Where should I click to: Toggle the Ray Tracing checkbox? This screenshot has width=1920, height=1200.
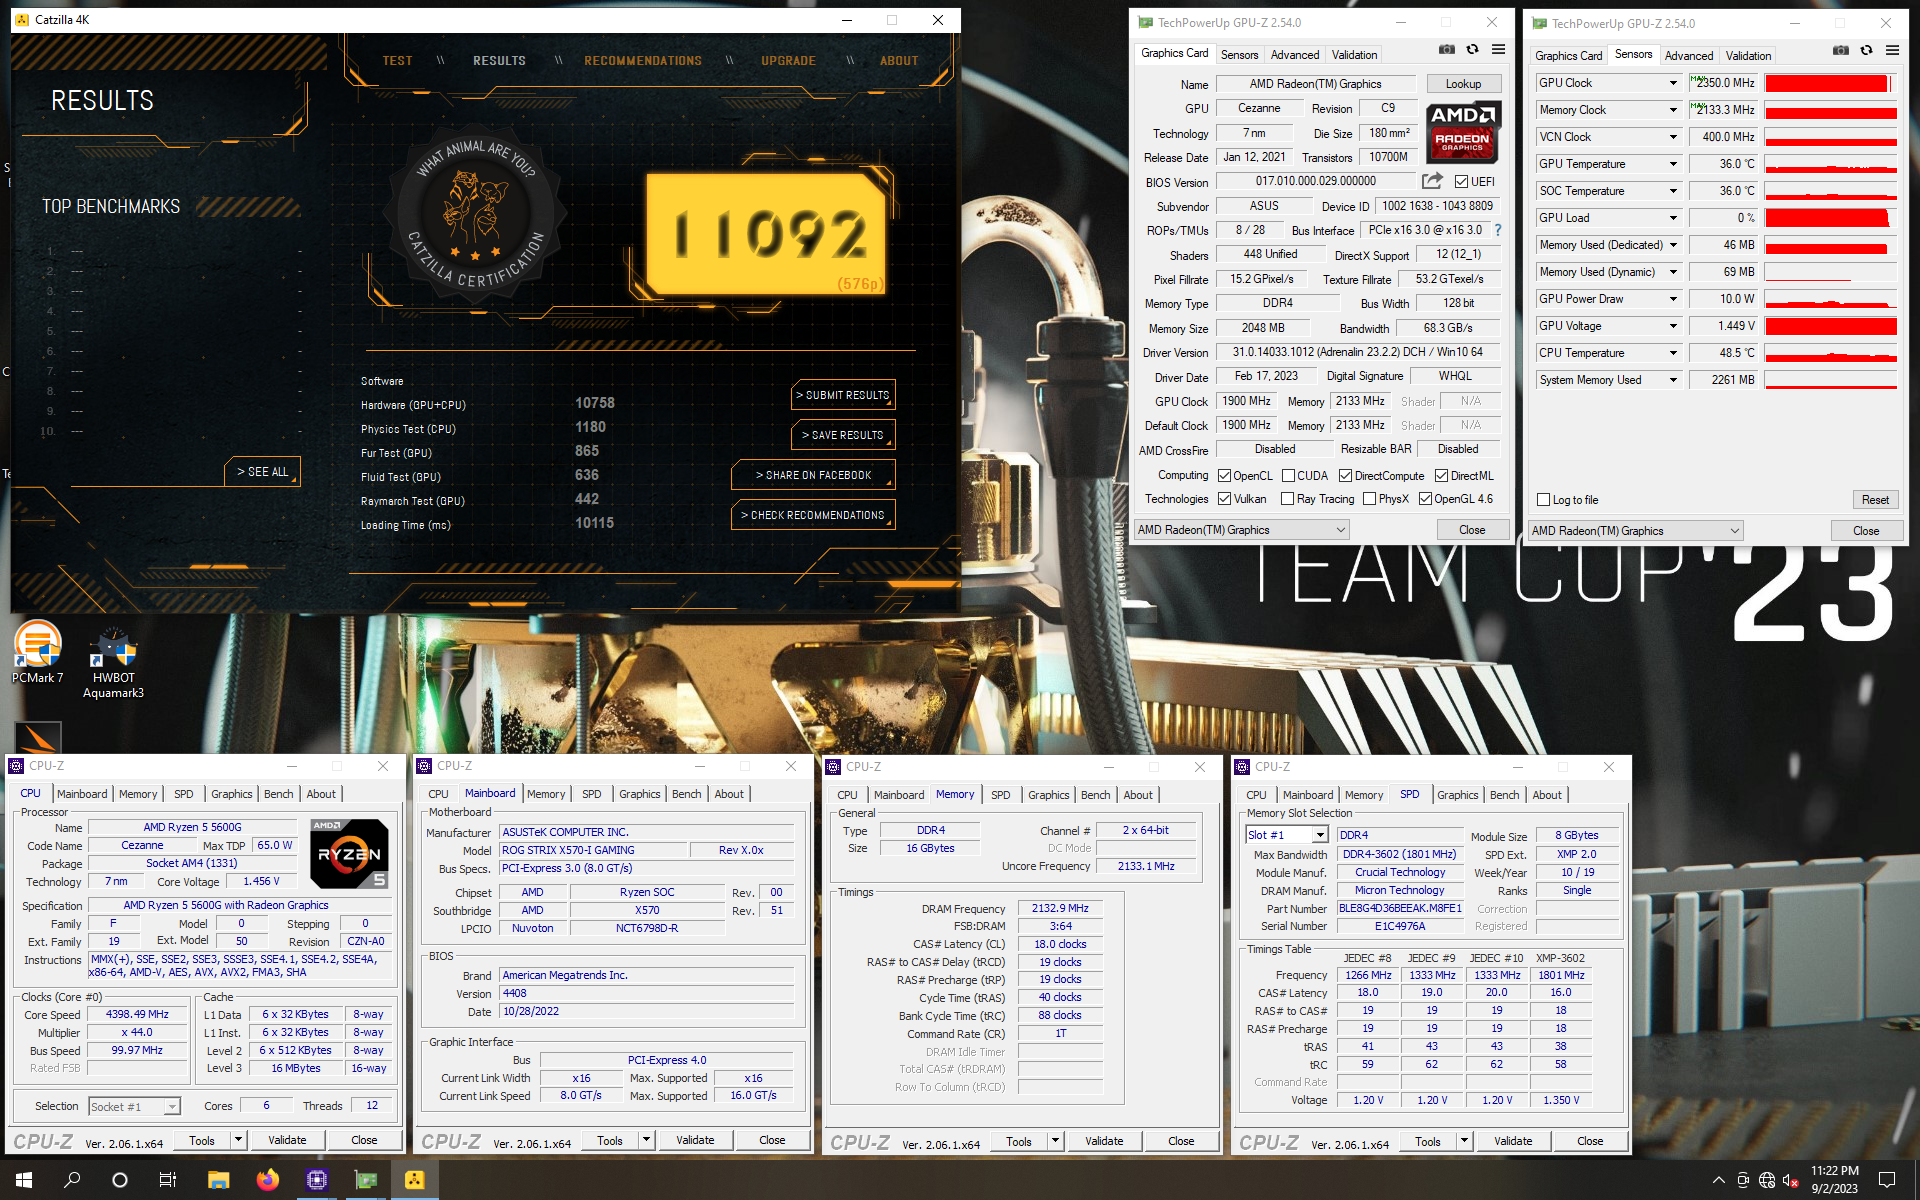click(1287, 499)
